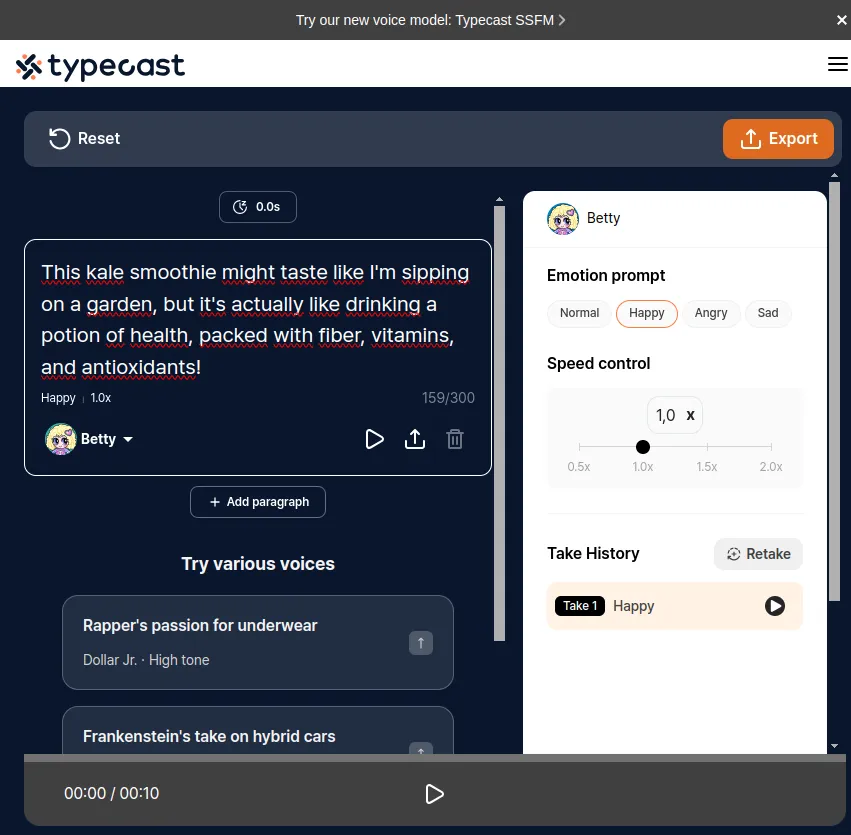Viewport: 851px width, 835px height.
Task: Click the Export button
Action: point(778,139)
